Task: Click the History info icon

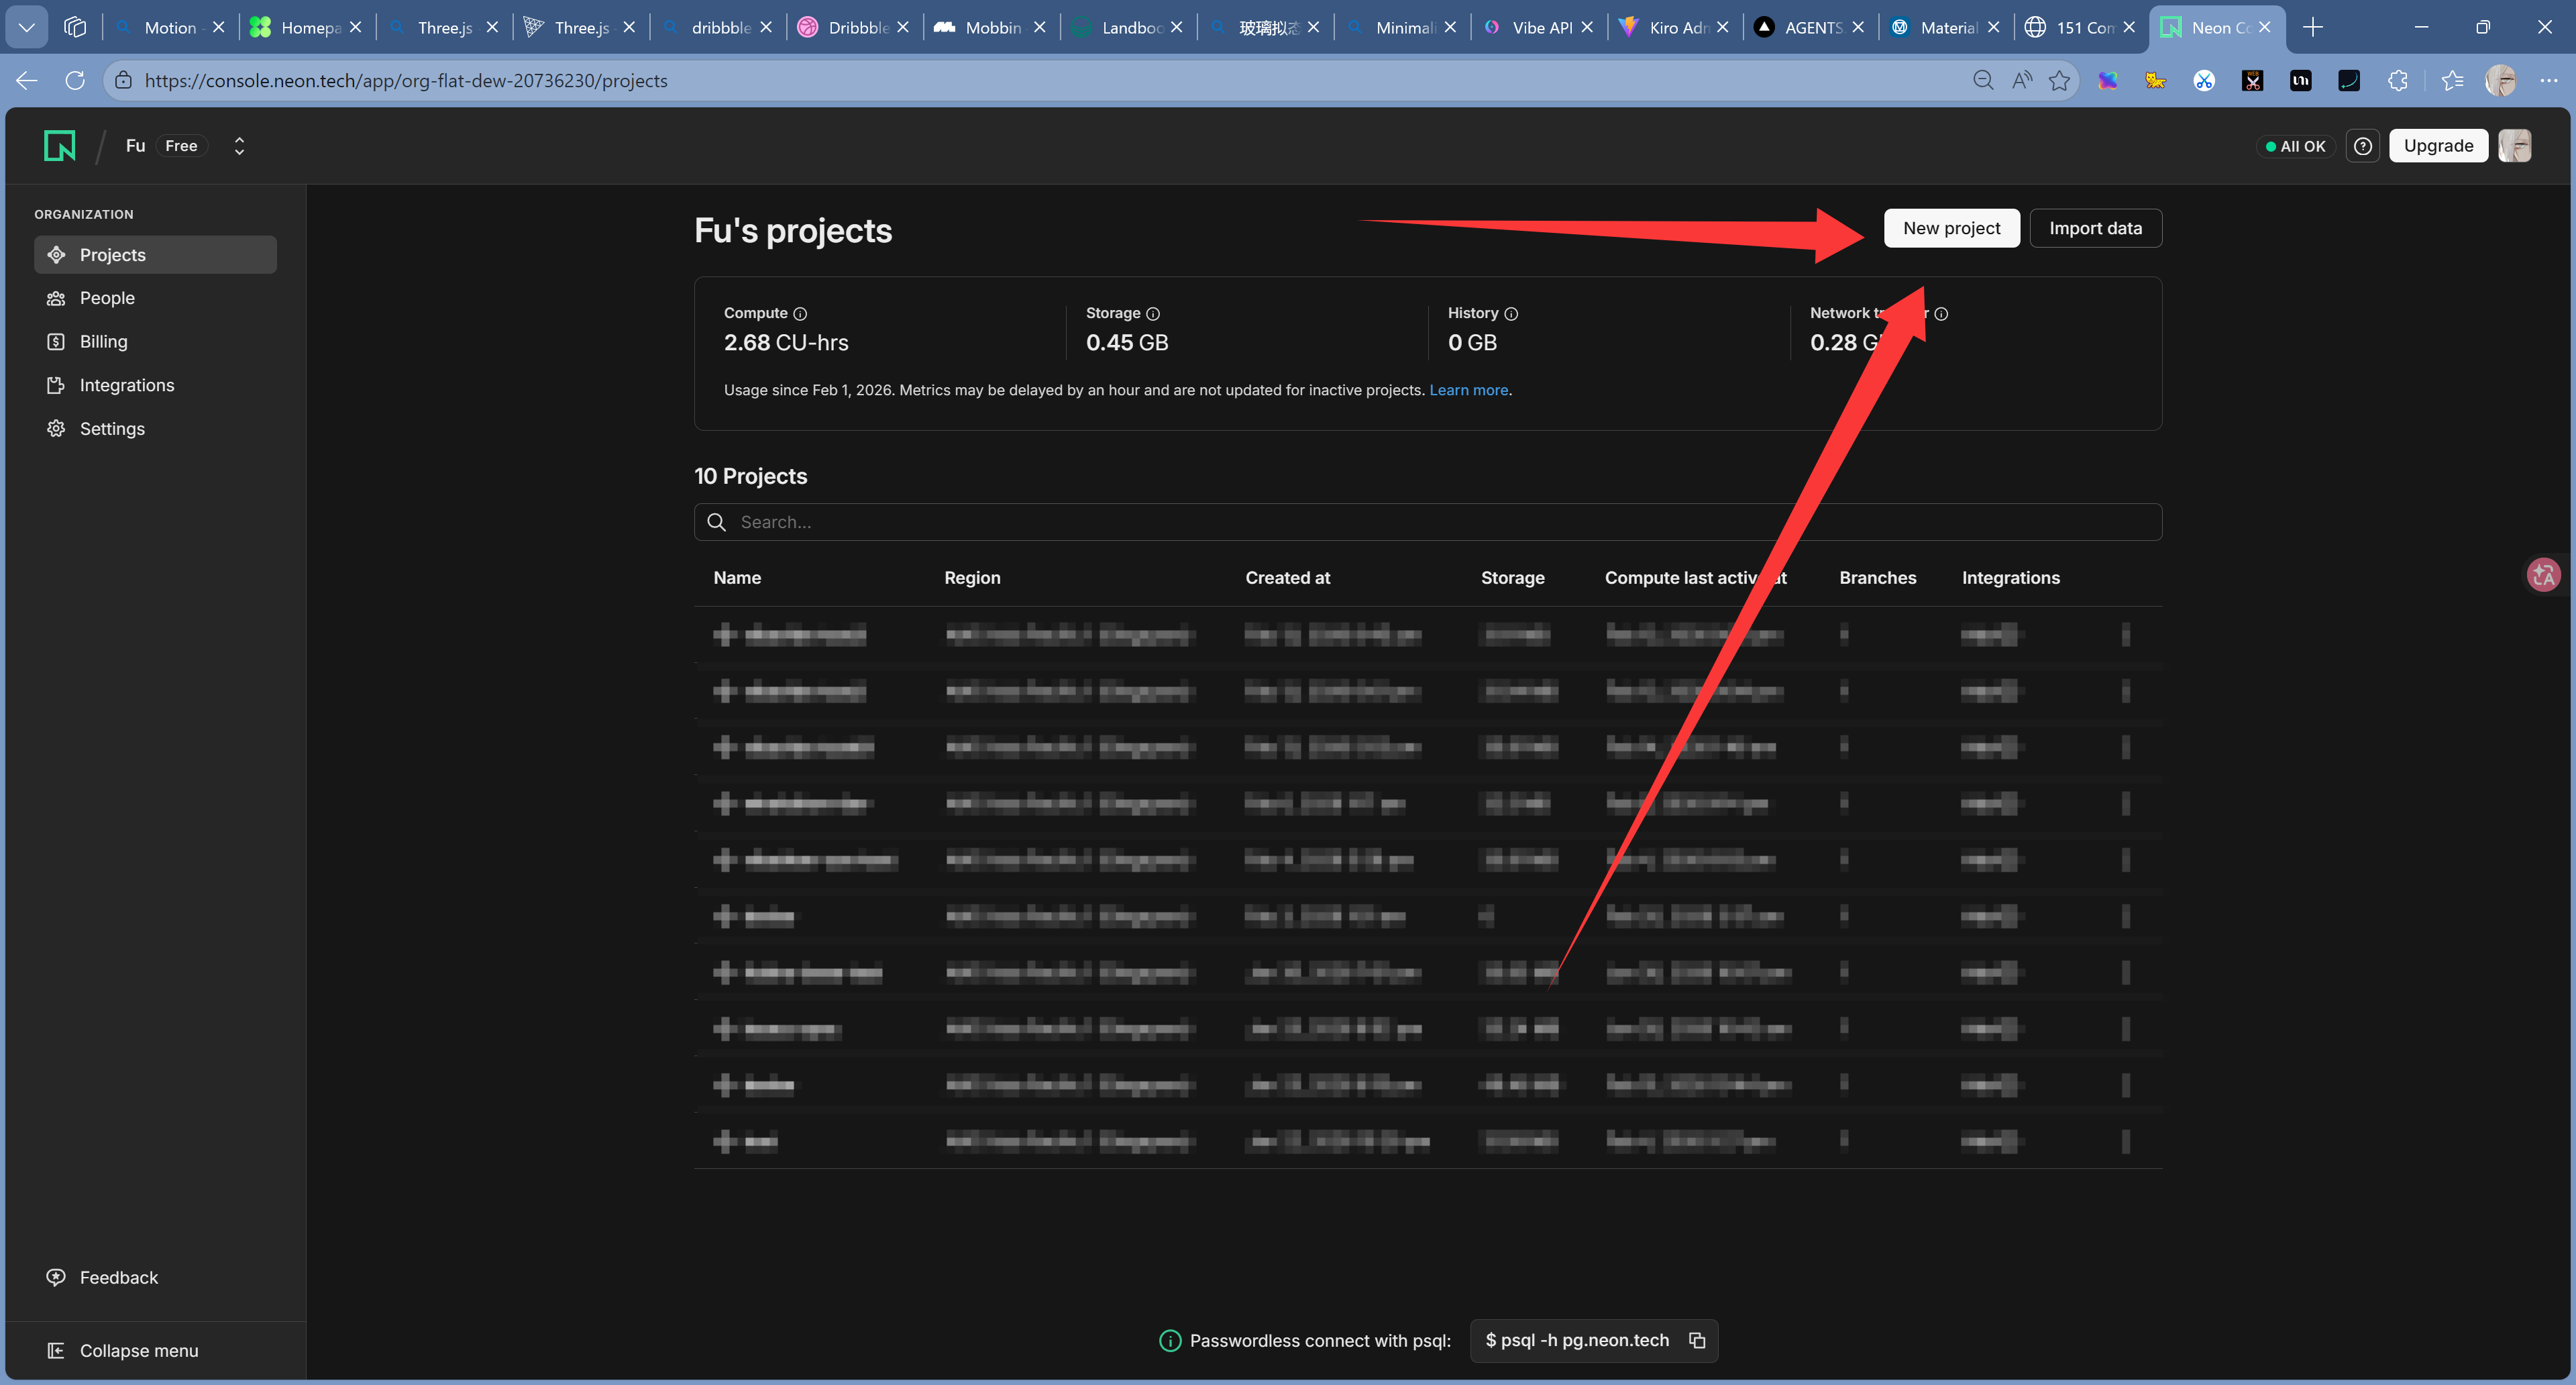Action: [1511, 314]
